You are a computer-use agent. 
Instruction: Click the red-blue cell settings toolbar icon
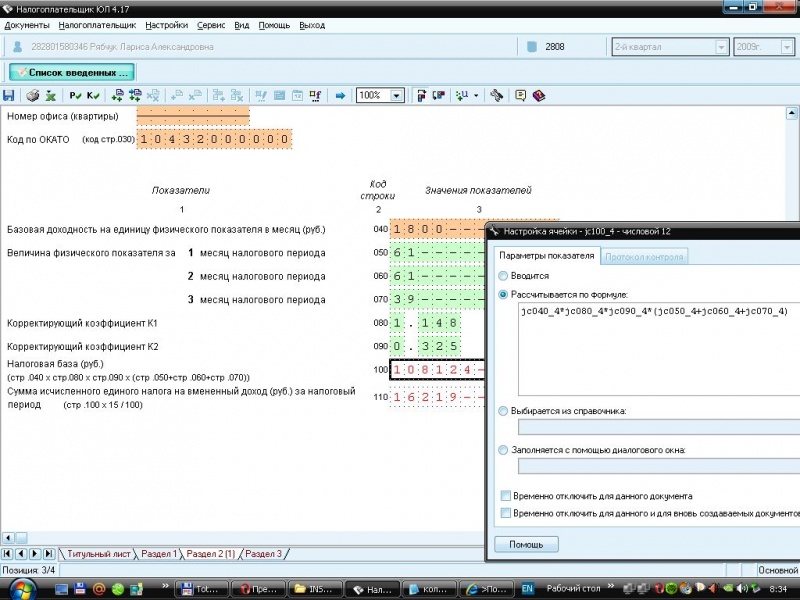coord(421,95)
